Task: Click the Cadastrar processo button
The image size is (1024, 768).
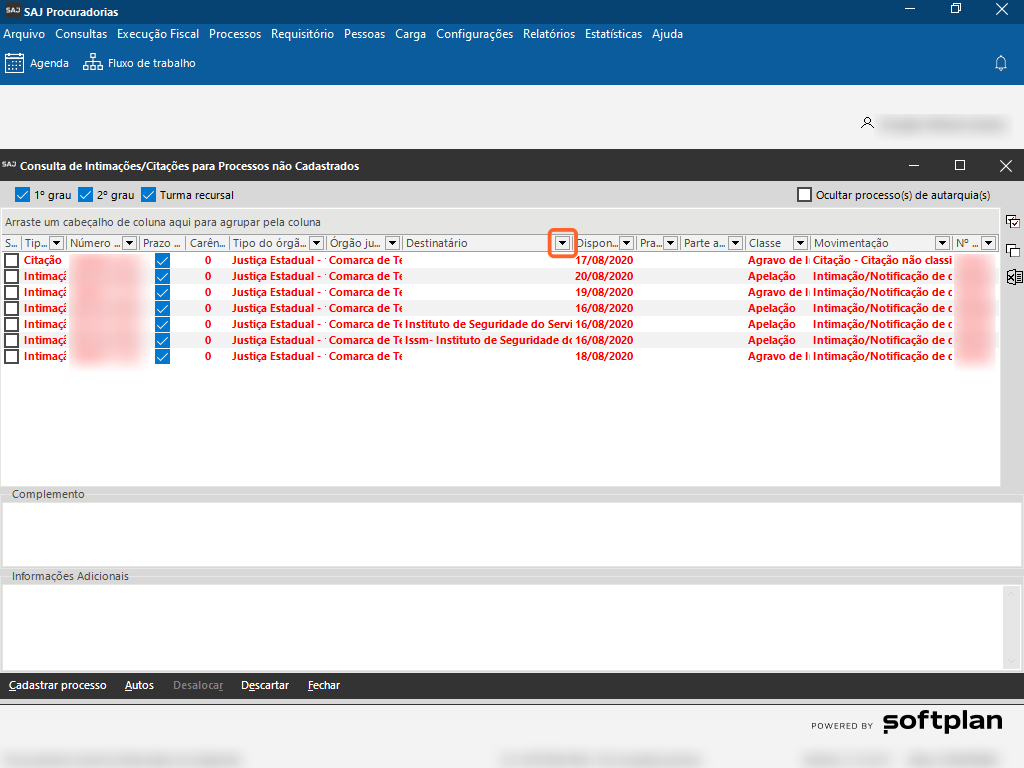Action: 57,685
